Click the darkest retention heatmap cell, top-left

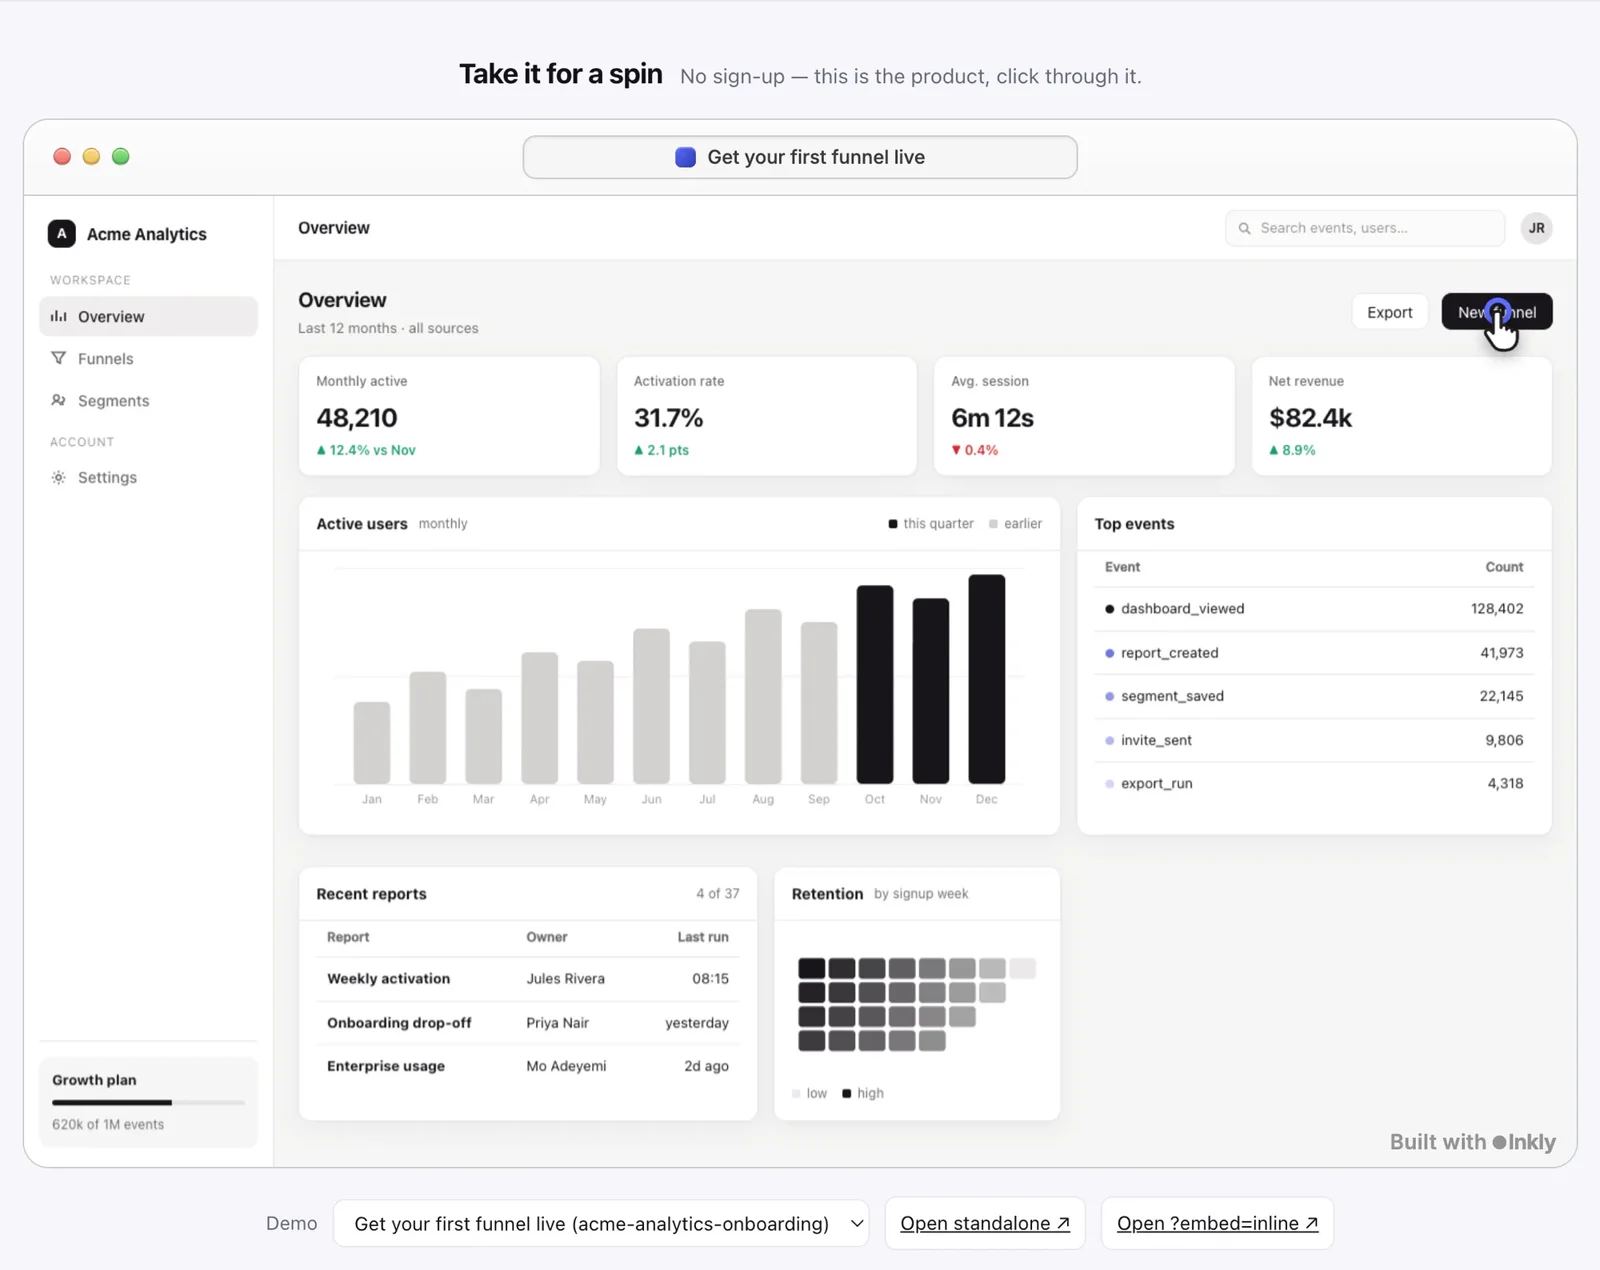point(811,968)
